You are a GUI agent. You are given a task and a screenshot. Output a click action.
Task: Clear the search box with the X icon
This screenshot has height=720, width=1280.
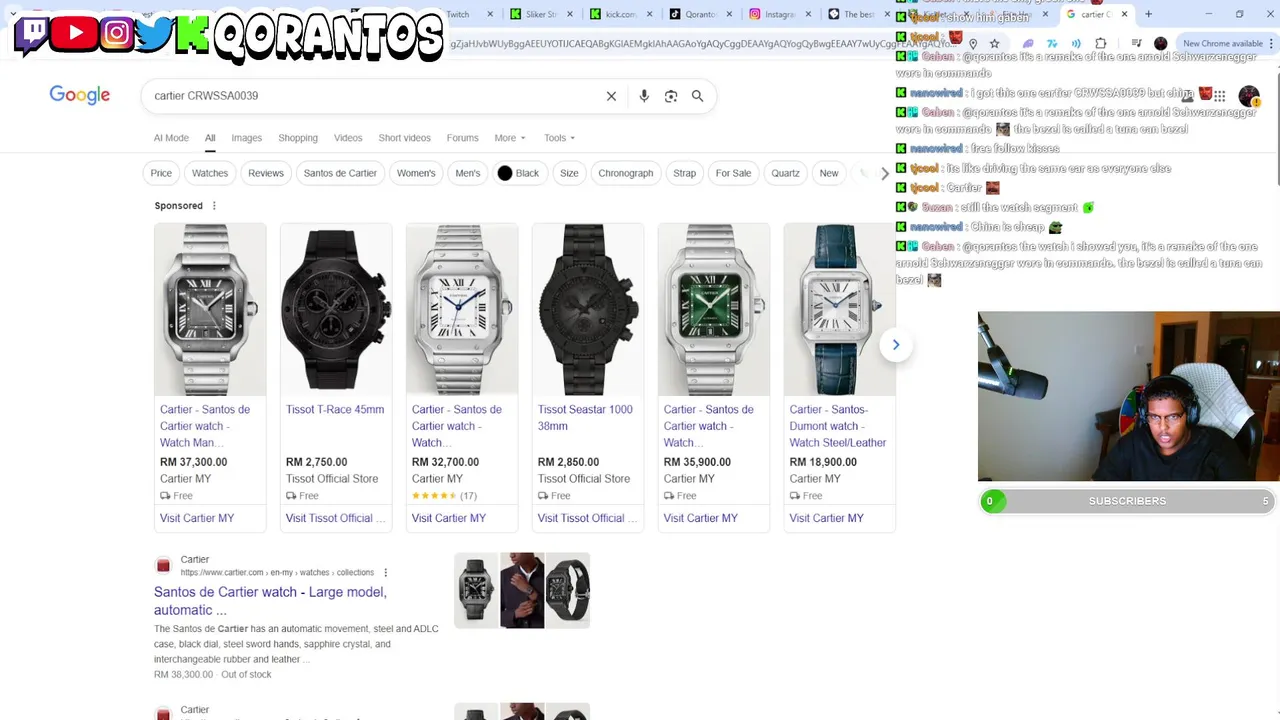[x=611, y=96]
